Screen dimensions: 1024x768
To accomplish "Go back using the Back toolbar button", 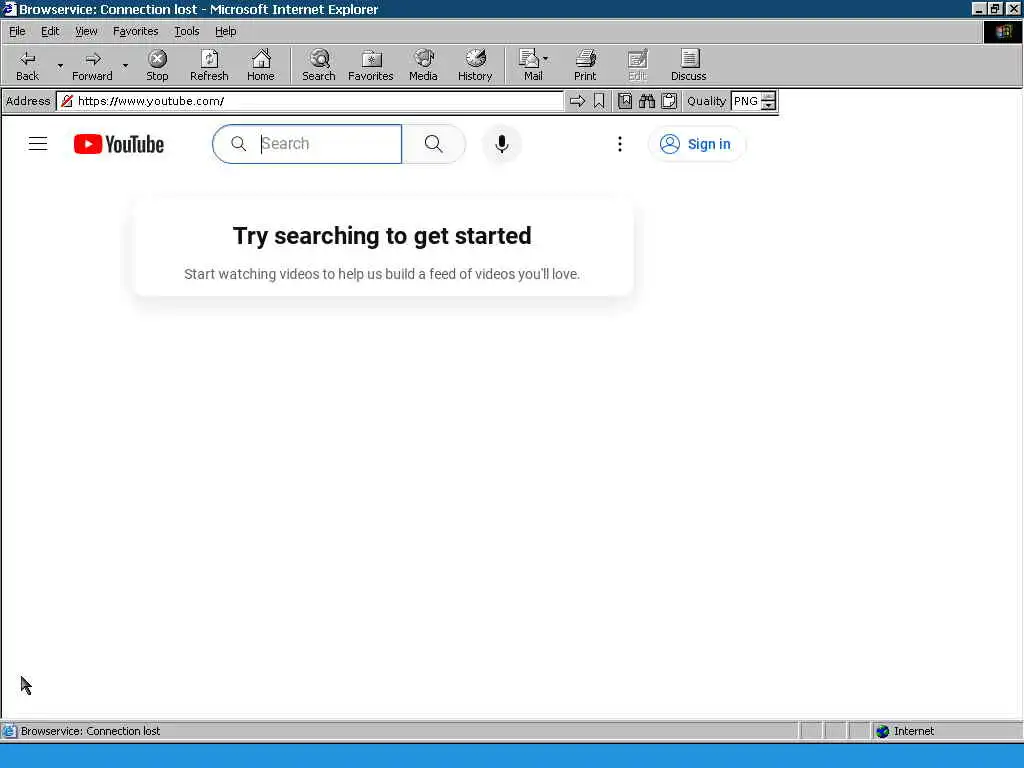I will [x=27, y=65].
